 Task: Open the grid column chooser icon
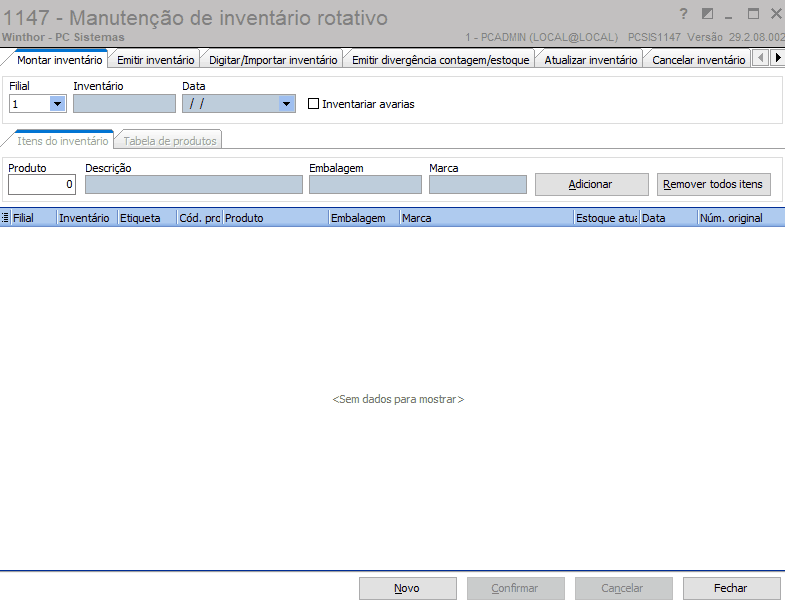(5, 218)
